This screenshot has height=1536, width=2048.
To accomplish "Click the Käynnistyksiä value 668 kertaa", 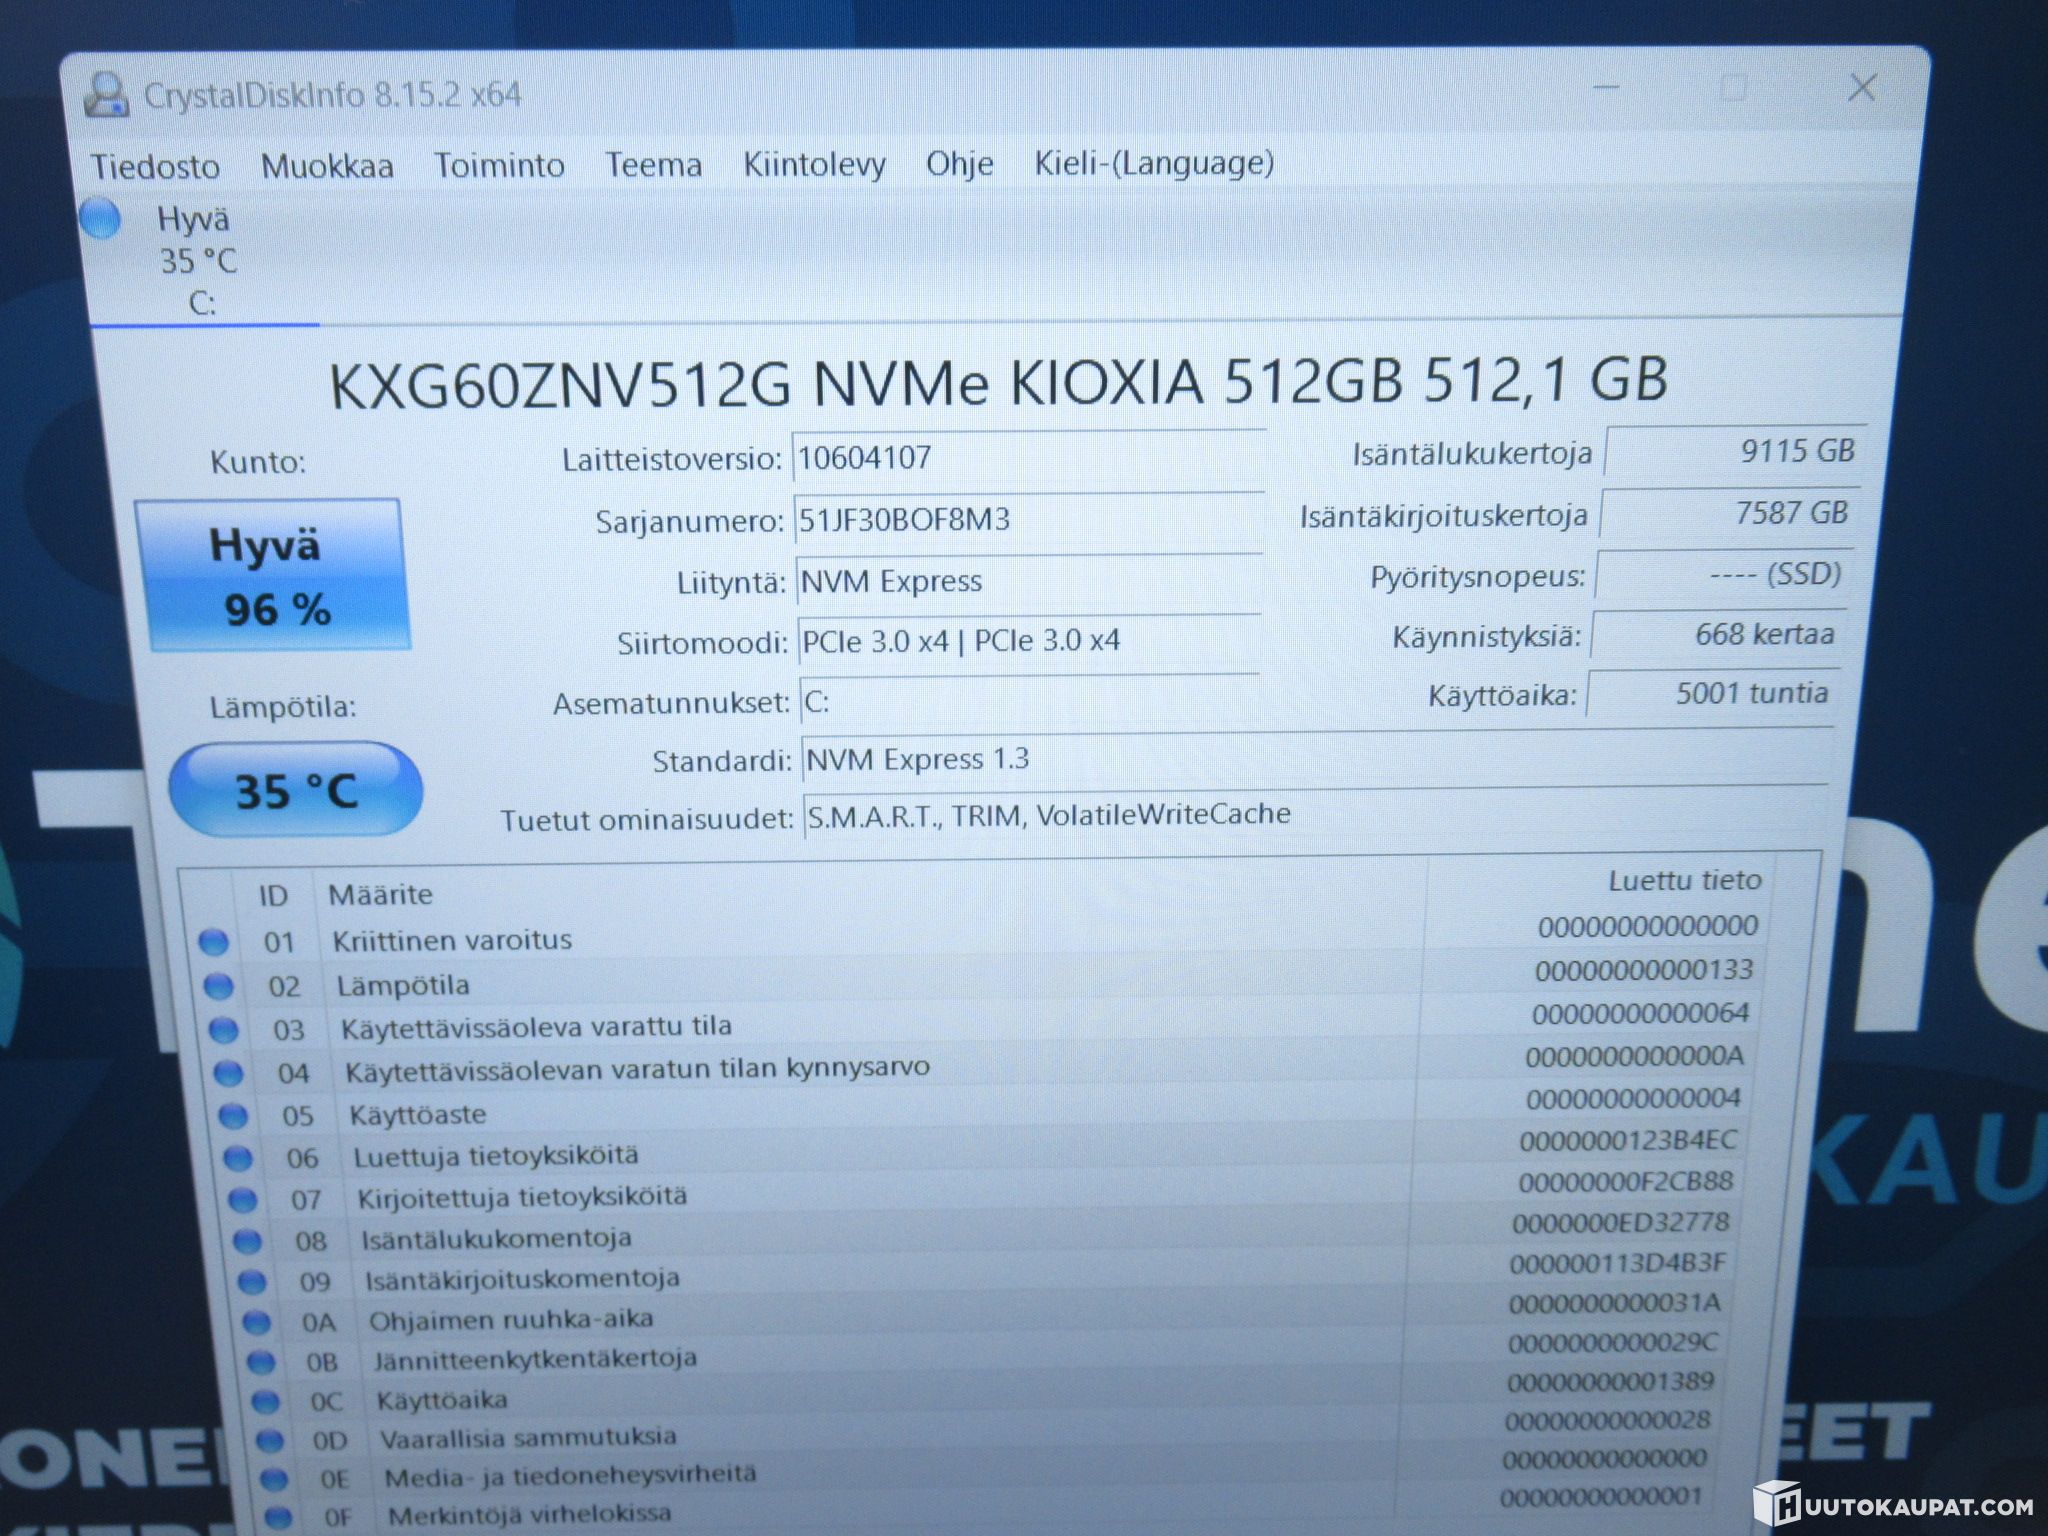I will click(x=1717, y=635).
